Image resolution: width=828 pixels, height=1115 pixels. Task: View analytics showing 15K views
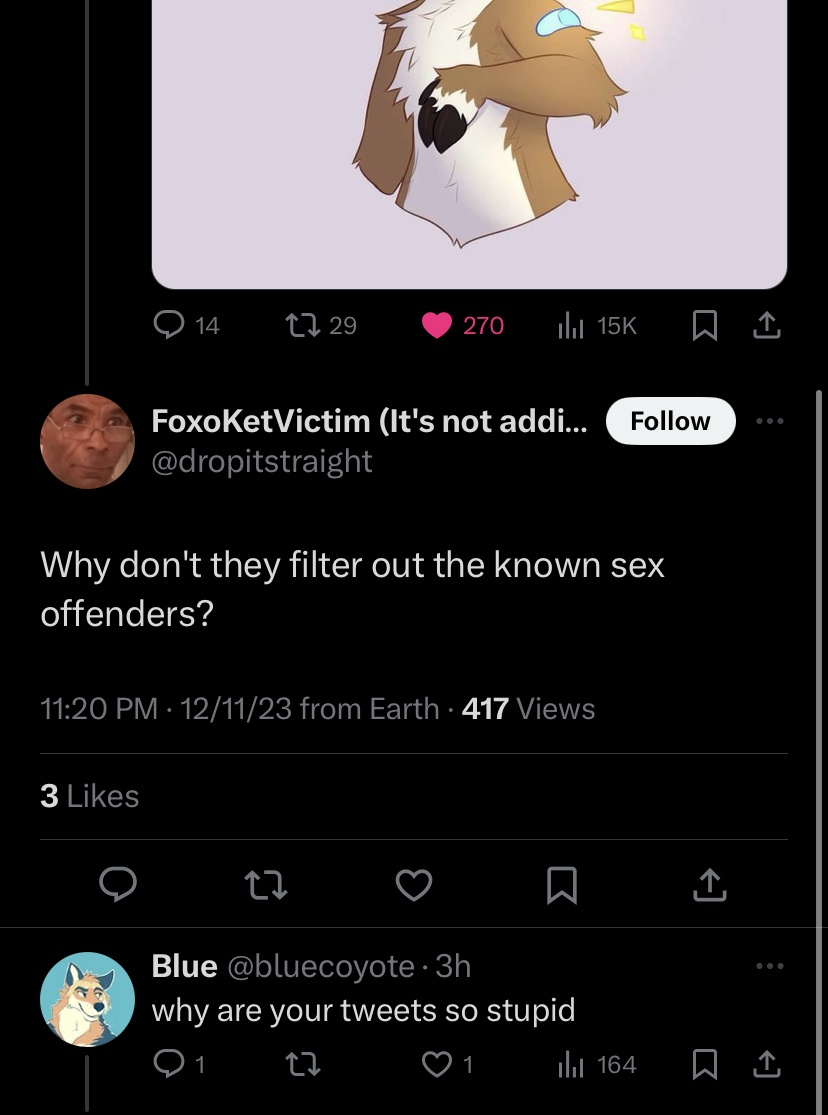[597, 326]
